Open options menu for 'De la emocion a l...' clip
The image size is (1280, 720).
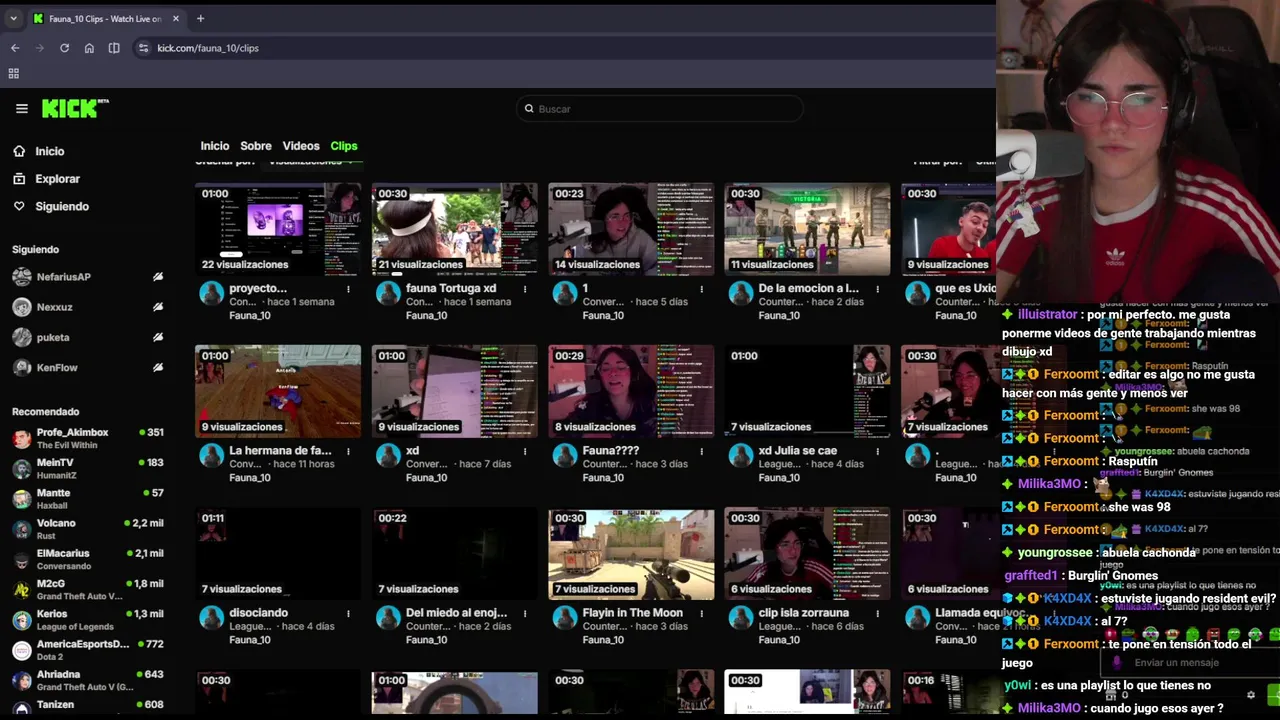click(878, 289)
